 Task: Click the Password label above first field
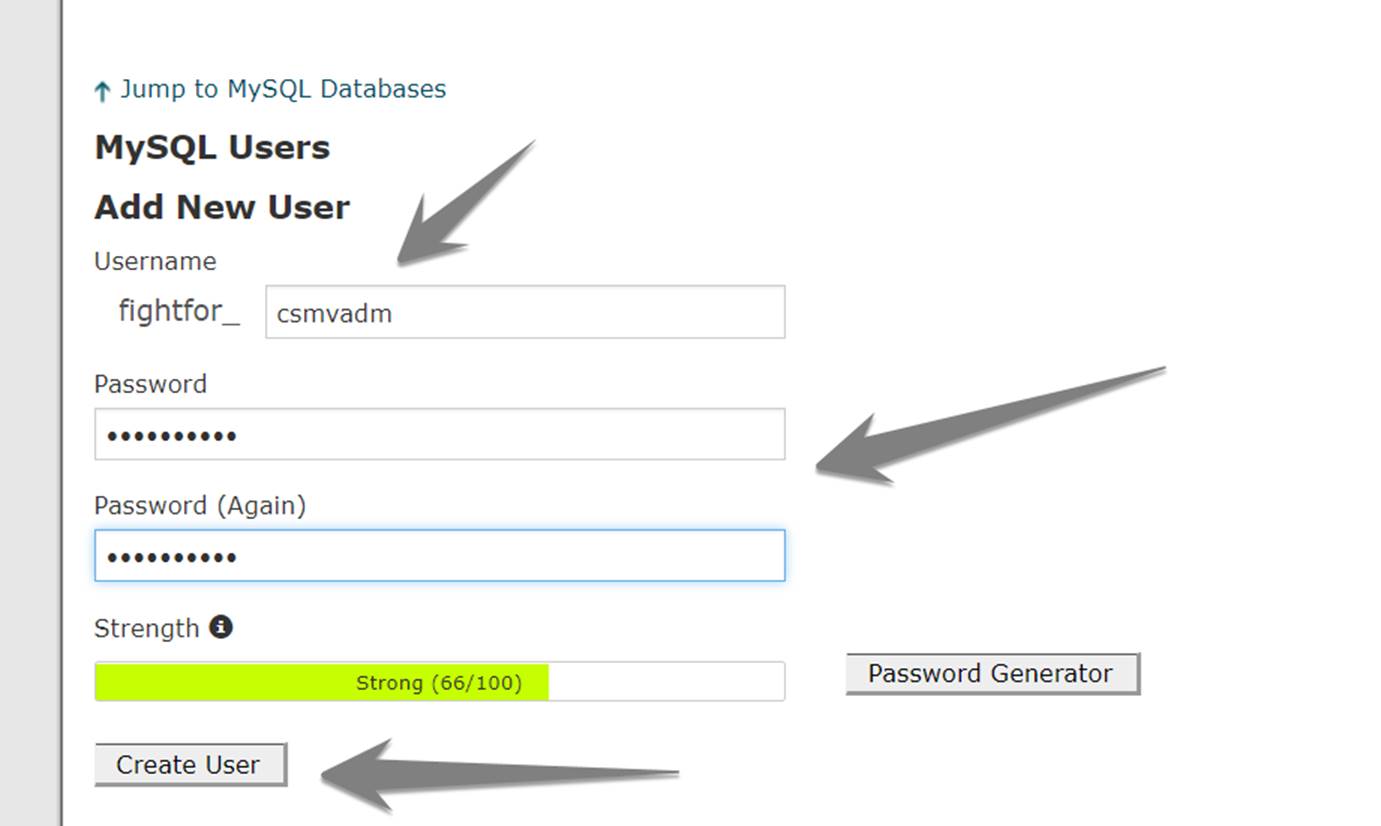(150, 384)
